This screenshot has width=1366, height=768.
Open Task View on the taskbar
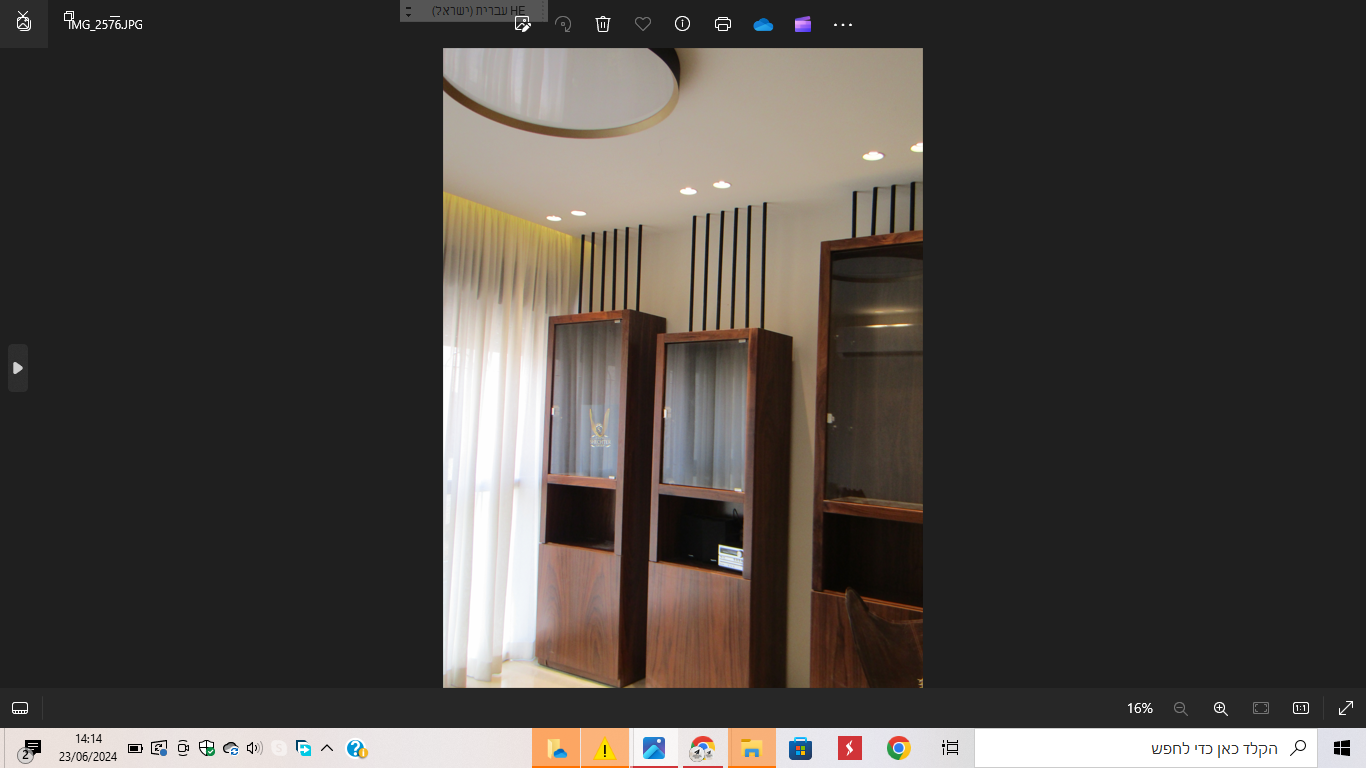(950, 748)
